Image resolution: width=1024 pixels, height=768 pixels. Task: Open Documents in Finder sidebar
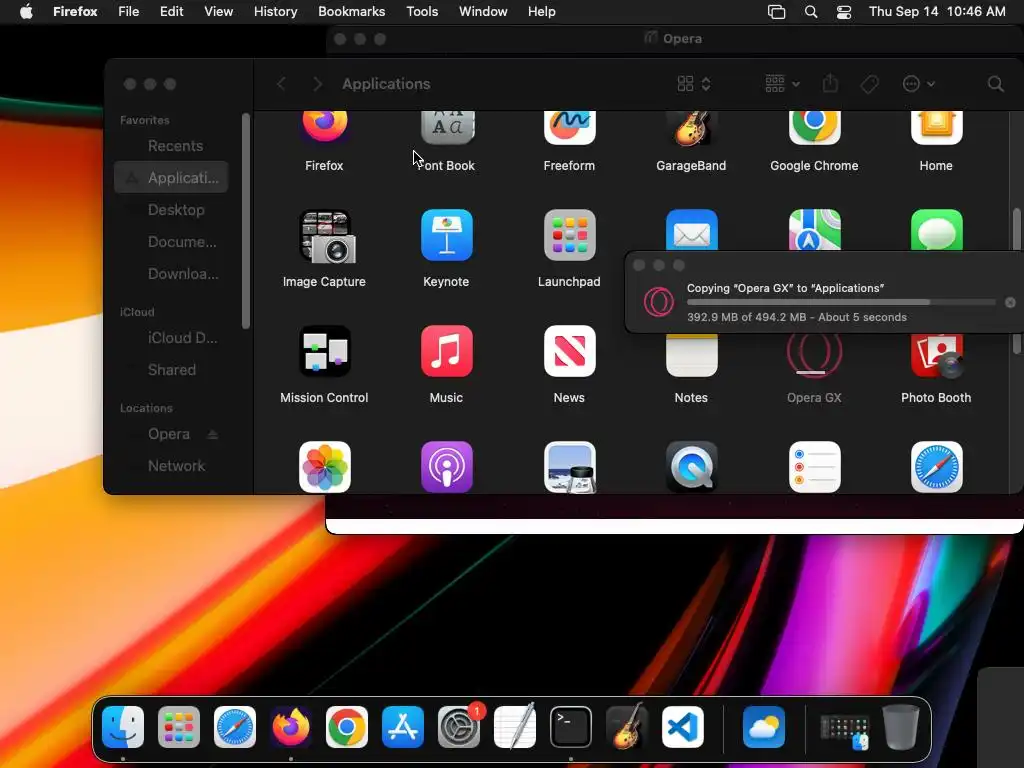click(x=171, y=242)
